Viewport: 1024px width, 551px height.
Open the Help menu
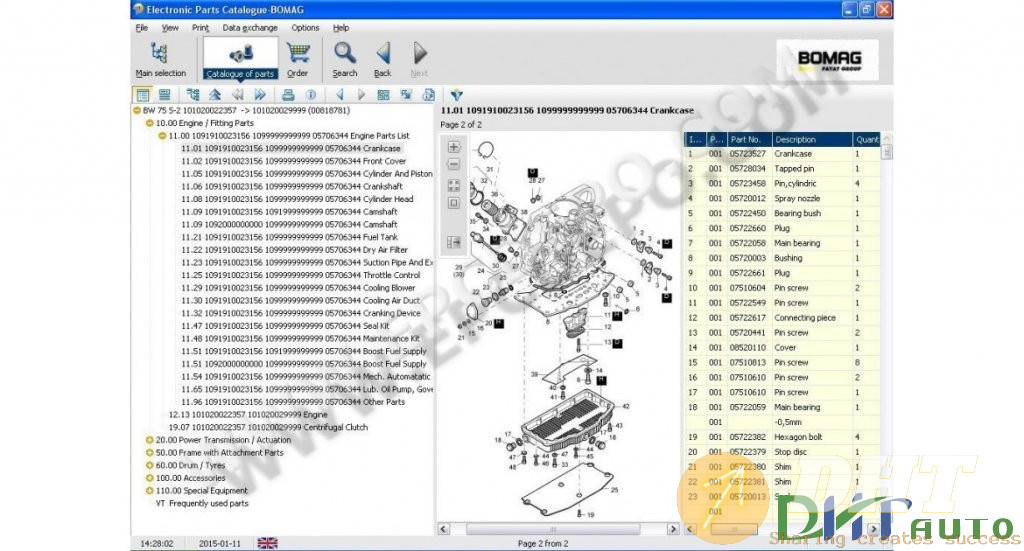341,28
